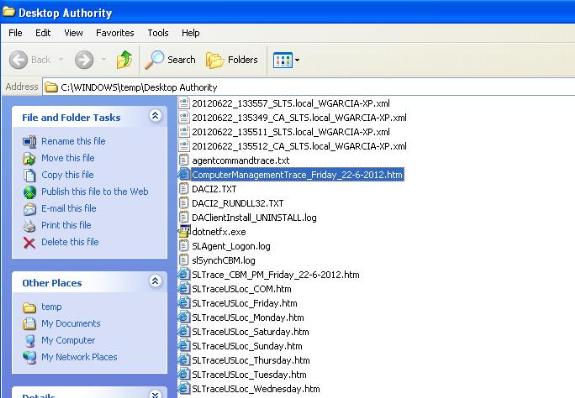This screenshot has height=398, width=575.
Task: Click Publish this file to the Web
Action: (x=95, y=192)
